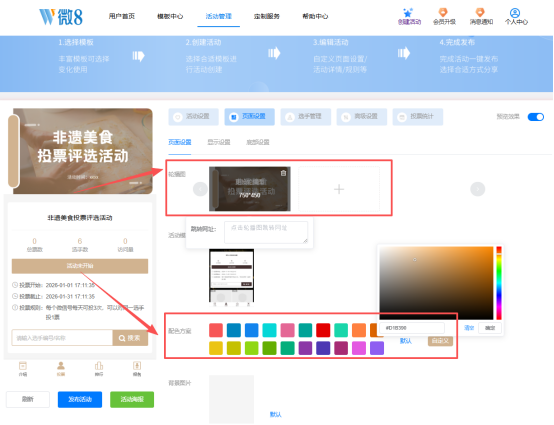Pick the purple color swatch in bottom row
554x425 pixels.
pos(305,348)
